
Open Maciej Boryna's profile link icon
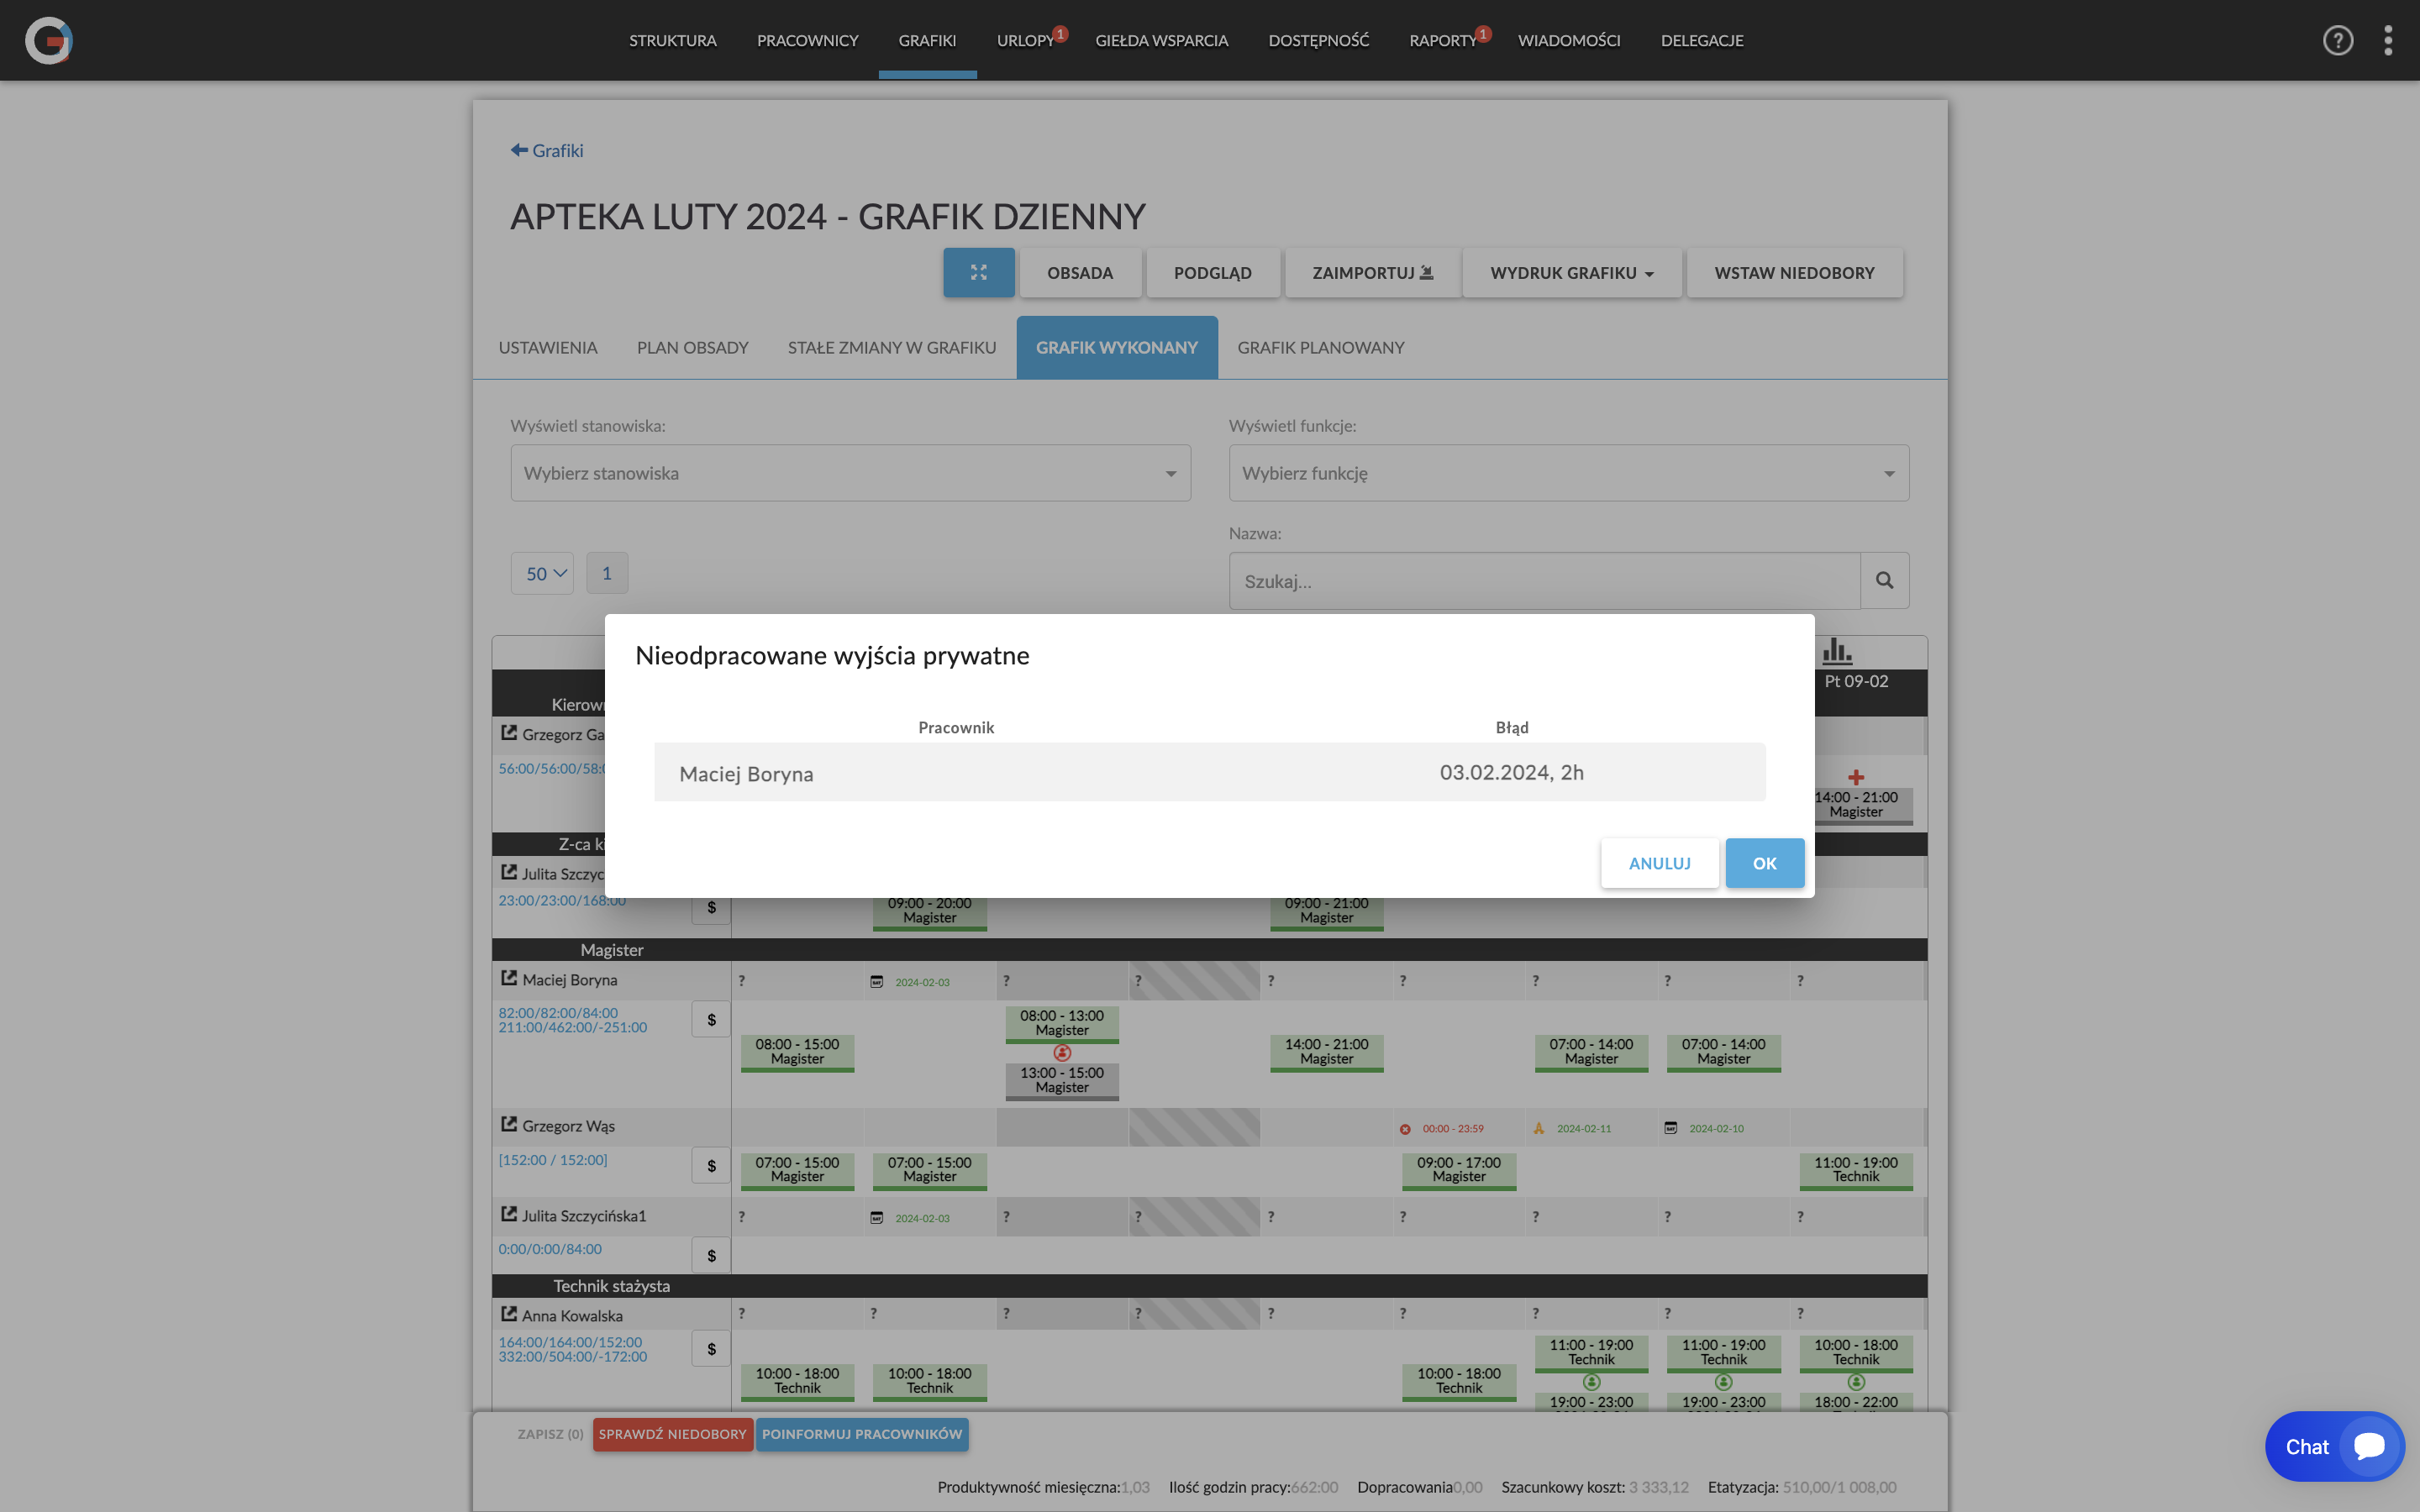tap(509, 979)
